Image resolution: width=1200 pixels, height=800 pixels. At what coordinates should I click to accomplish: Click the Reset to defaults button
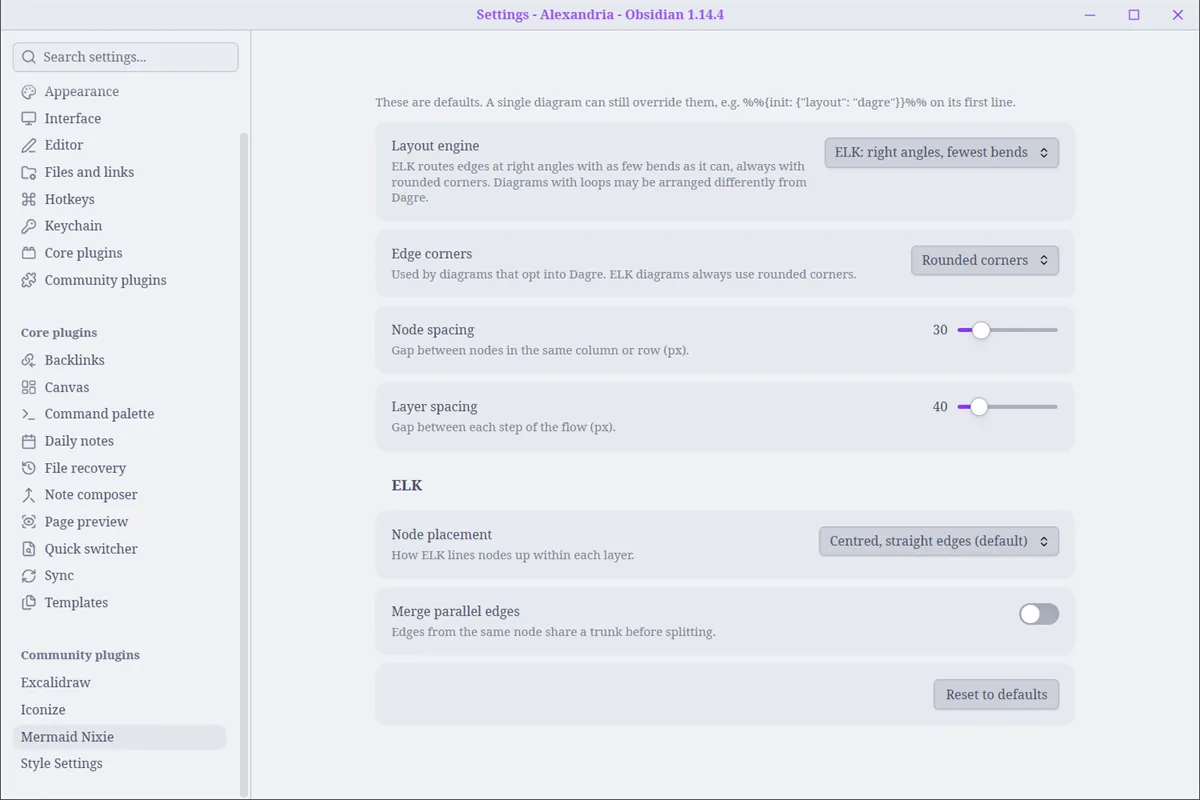tap(996, 695)
